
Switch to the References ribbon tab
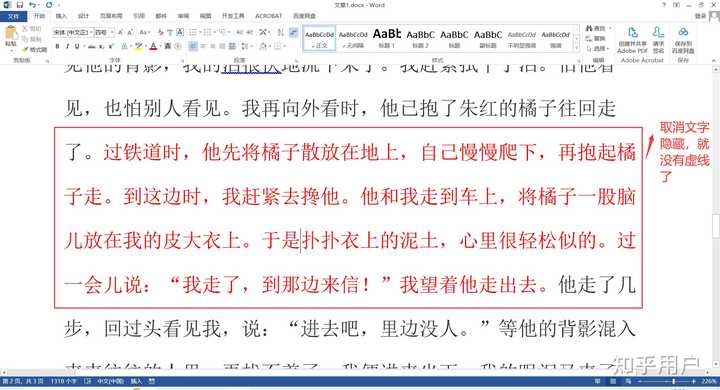click(x=139, y=16)
